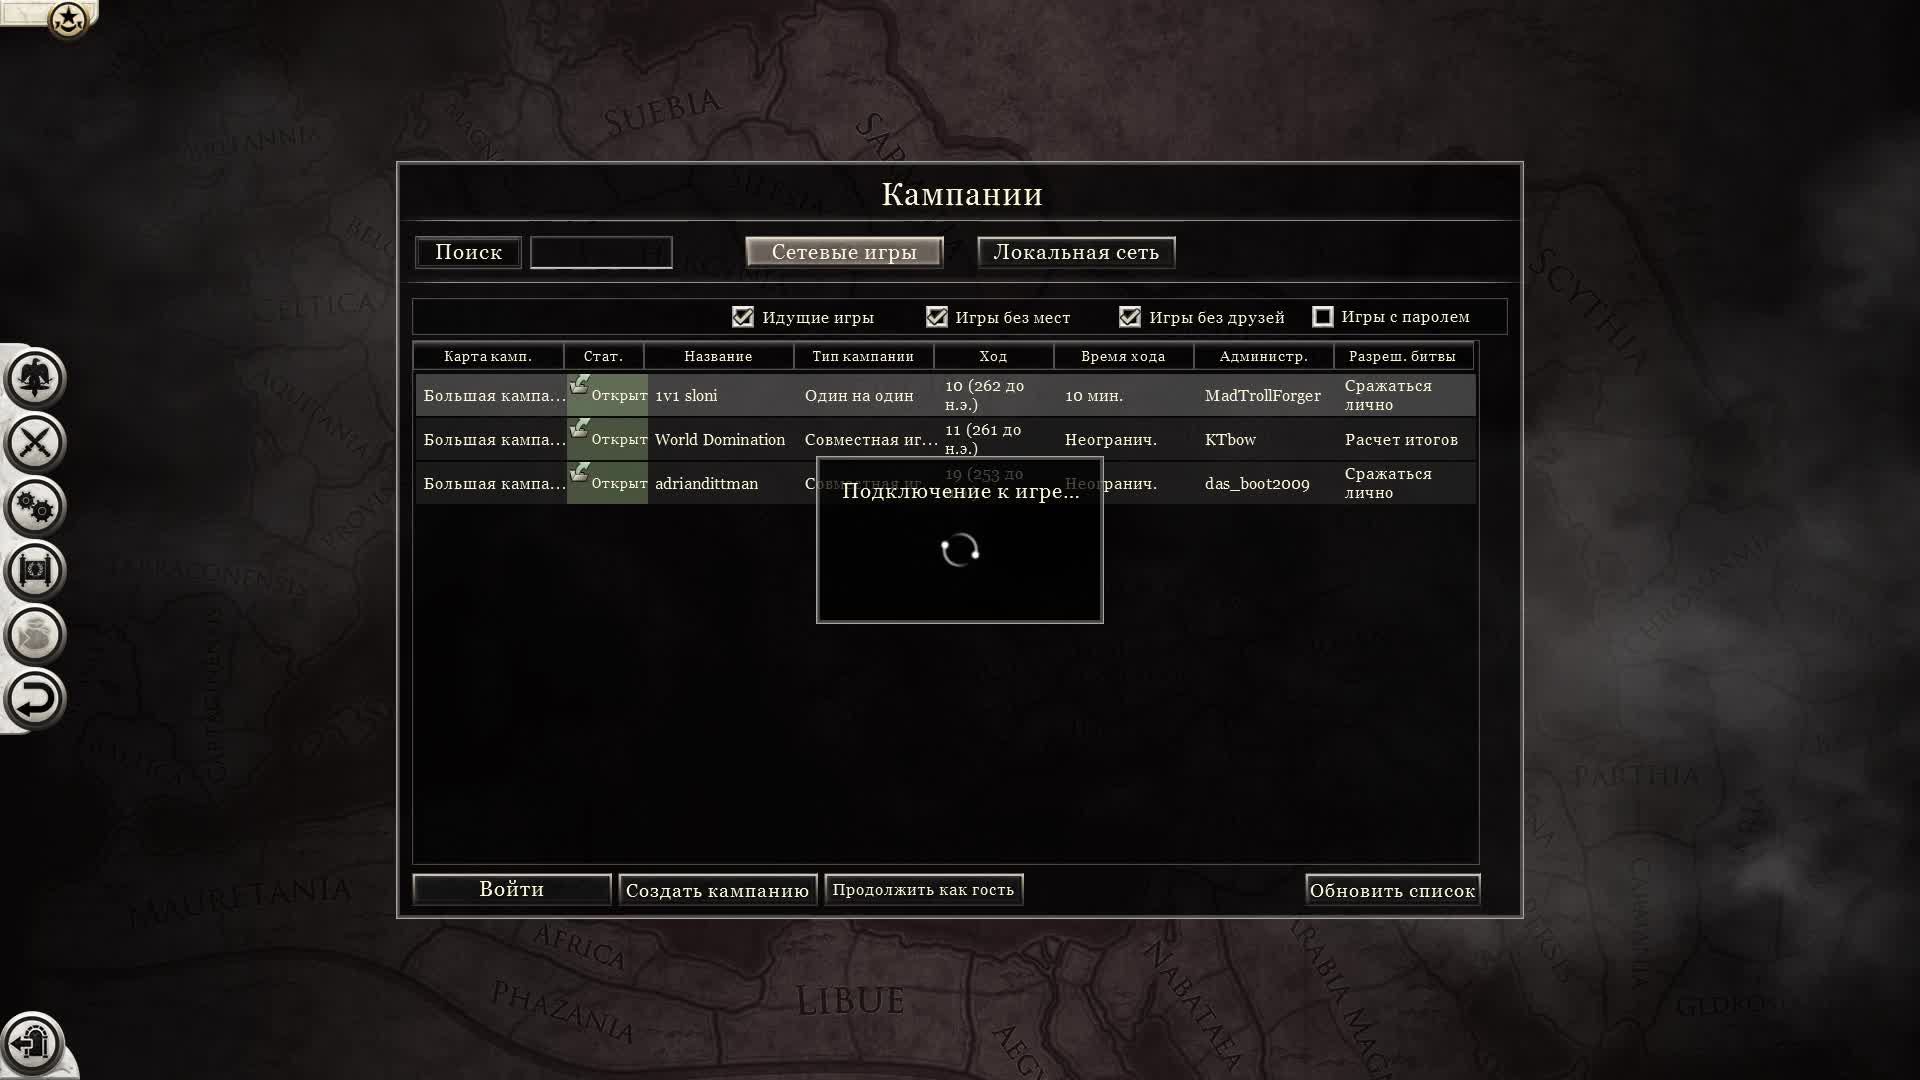
Task: Click the Кампании window title
Action: tap(961, 193)
